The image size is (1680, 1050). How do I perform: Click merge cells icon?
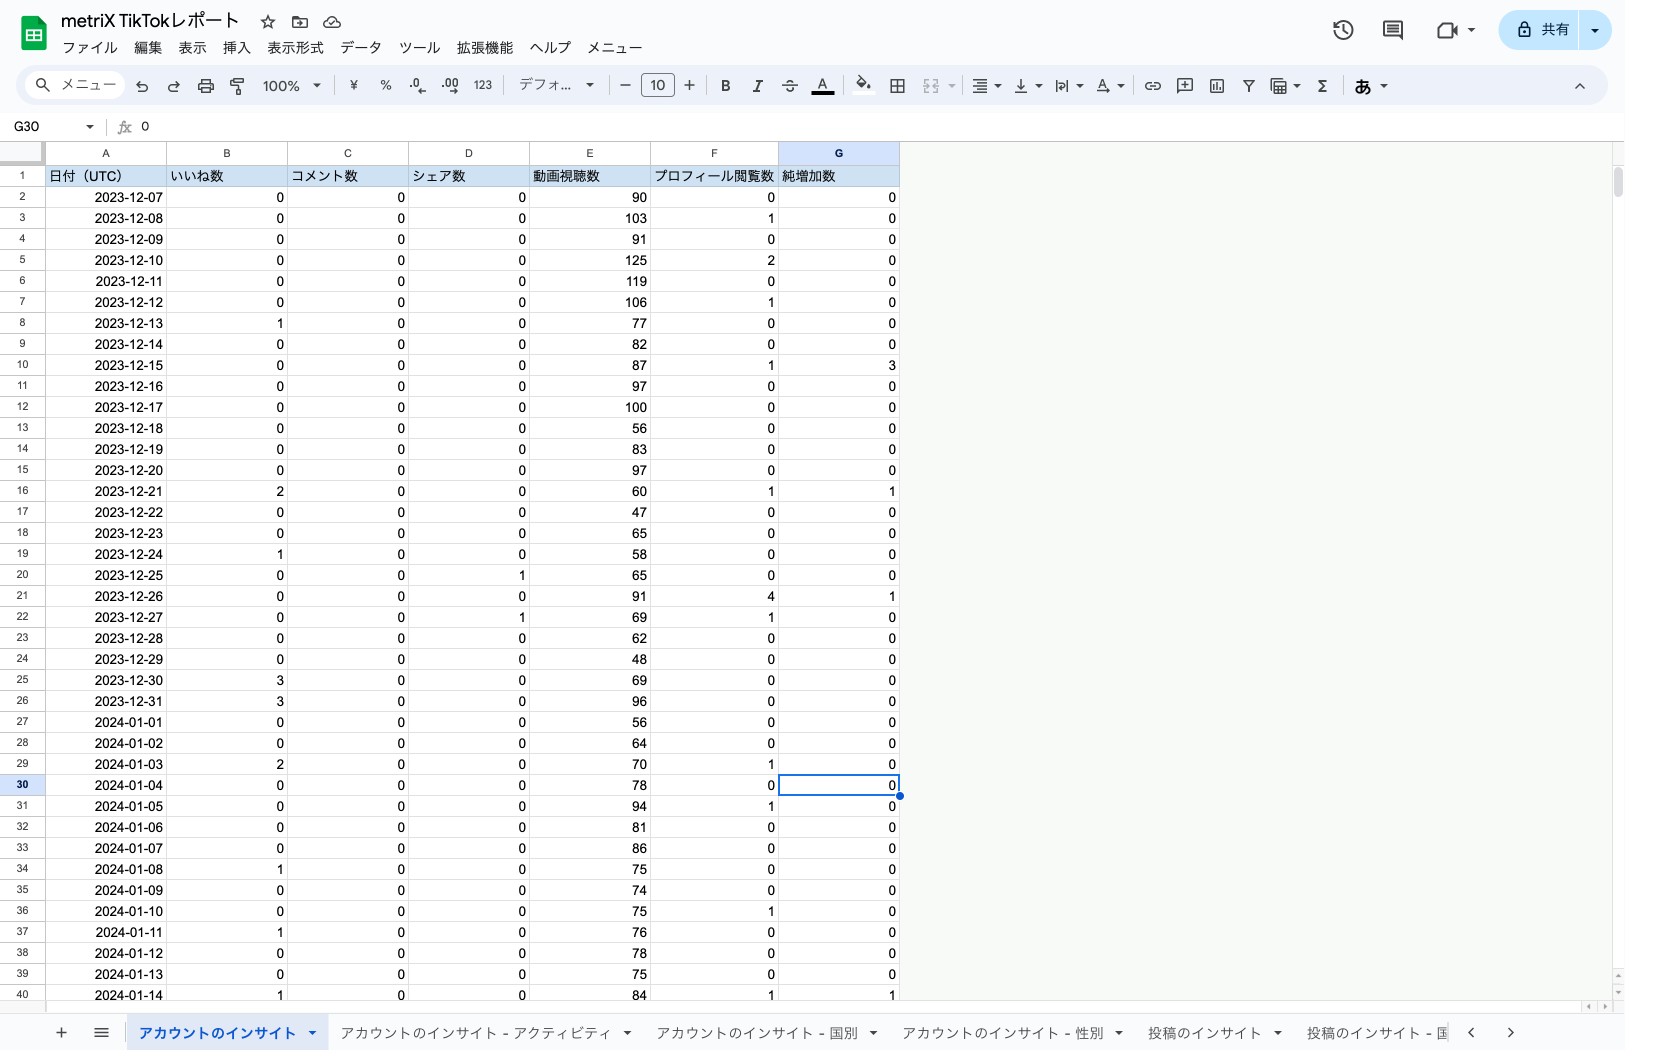[x=931, y=86]
